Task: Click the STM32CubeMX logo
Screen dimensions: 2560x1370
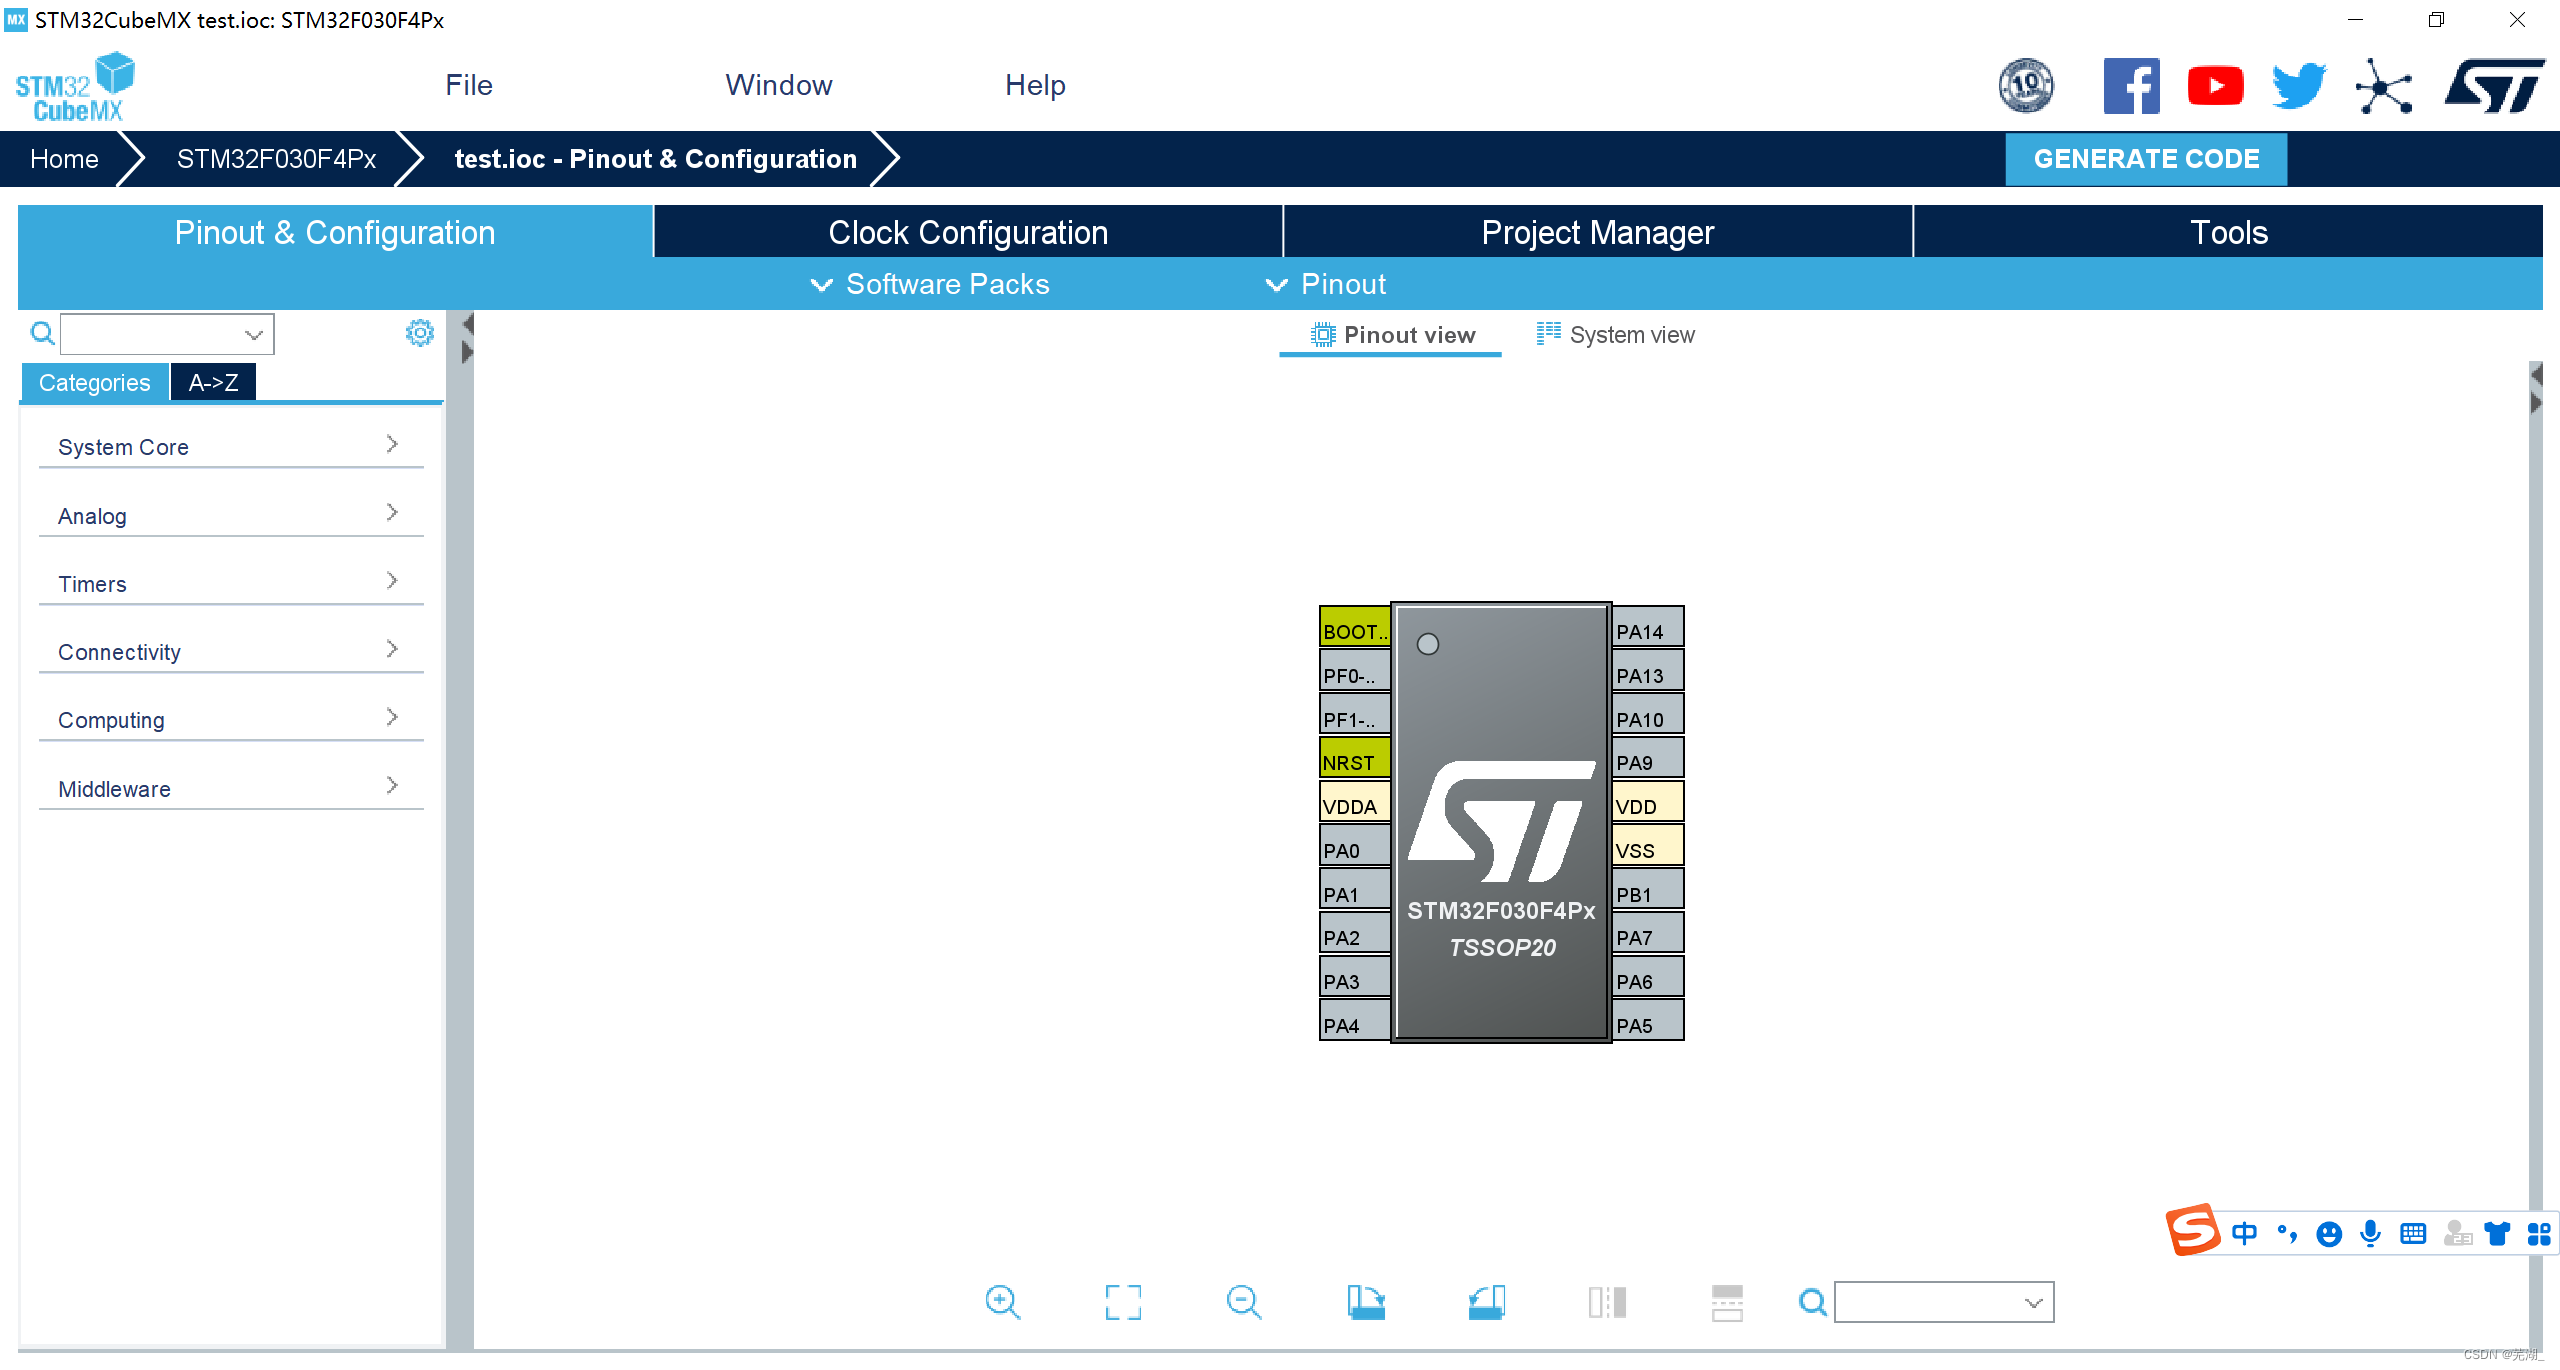Action: coord(75,87)
